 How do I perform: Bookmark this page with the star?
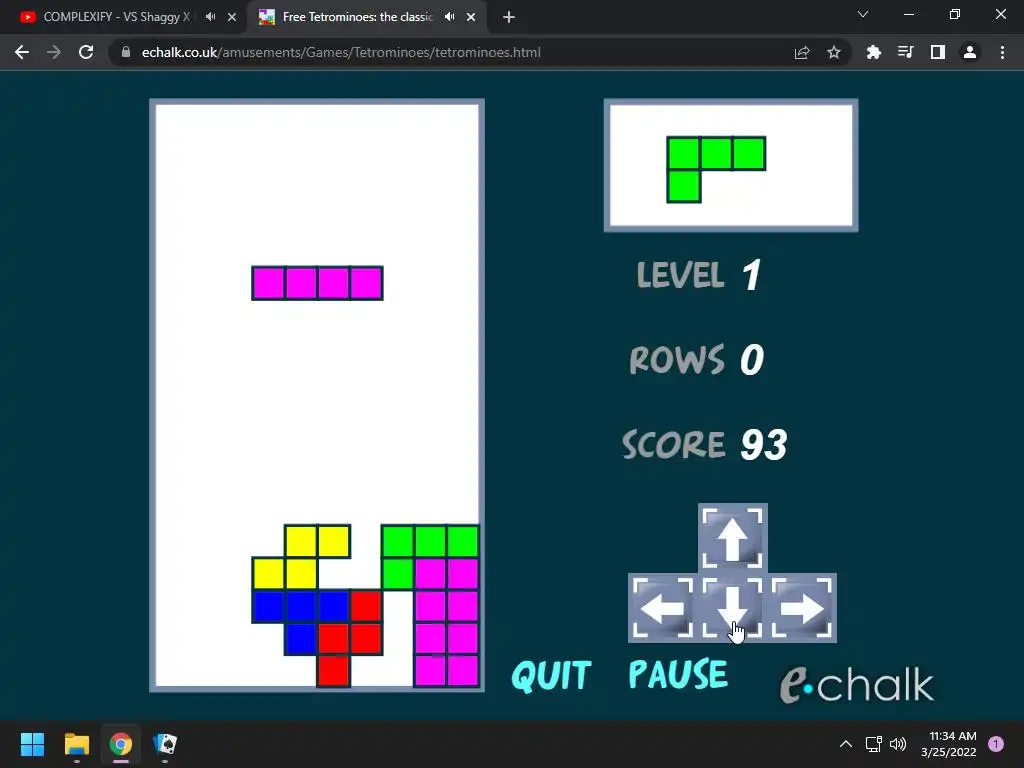coord(834,52)
